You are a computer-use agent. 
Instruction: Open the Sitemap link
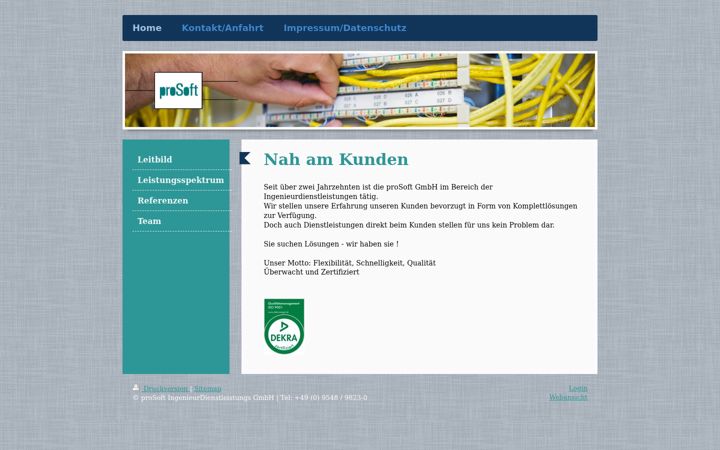pyautogui.click(x=208, y=388)
